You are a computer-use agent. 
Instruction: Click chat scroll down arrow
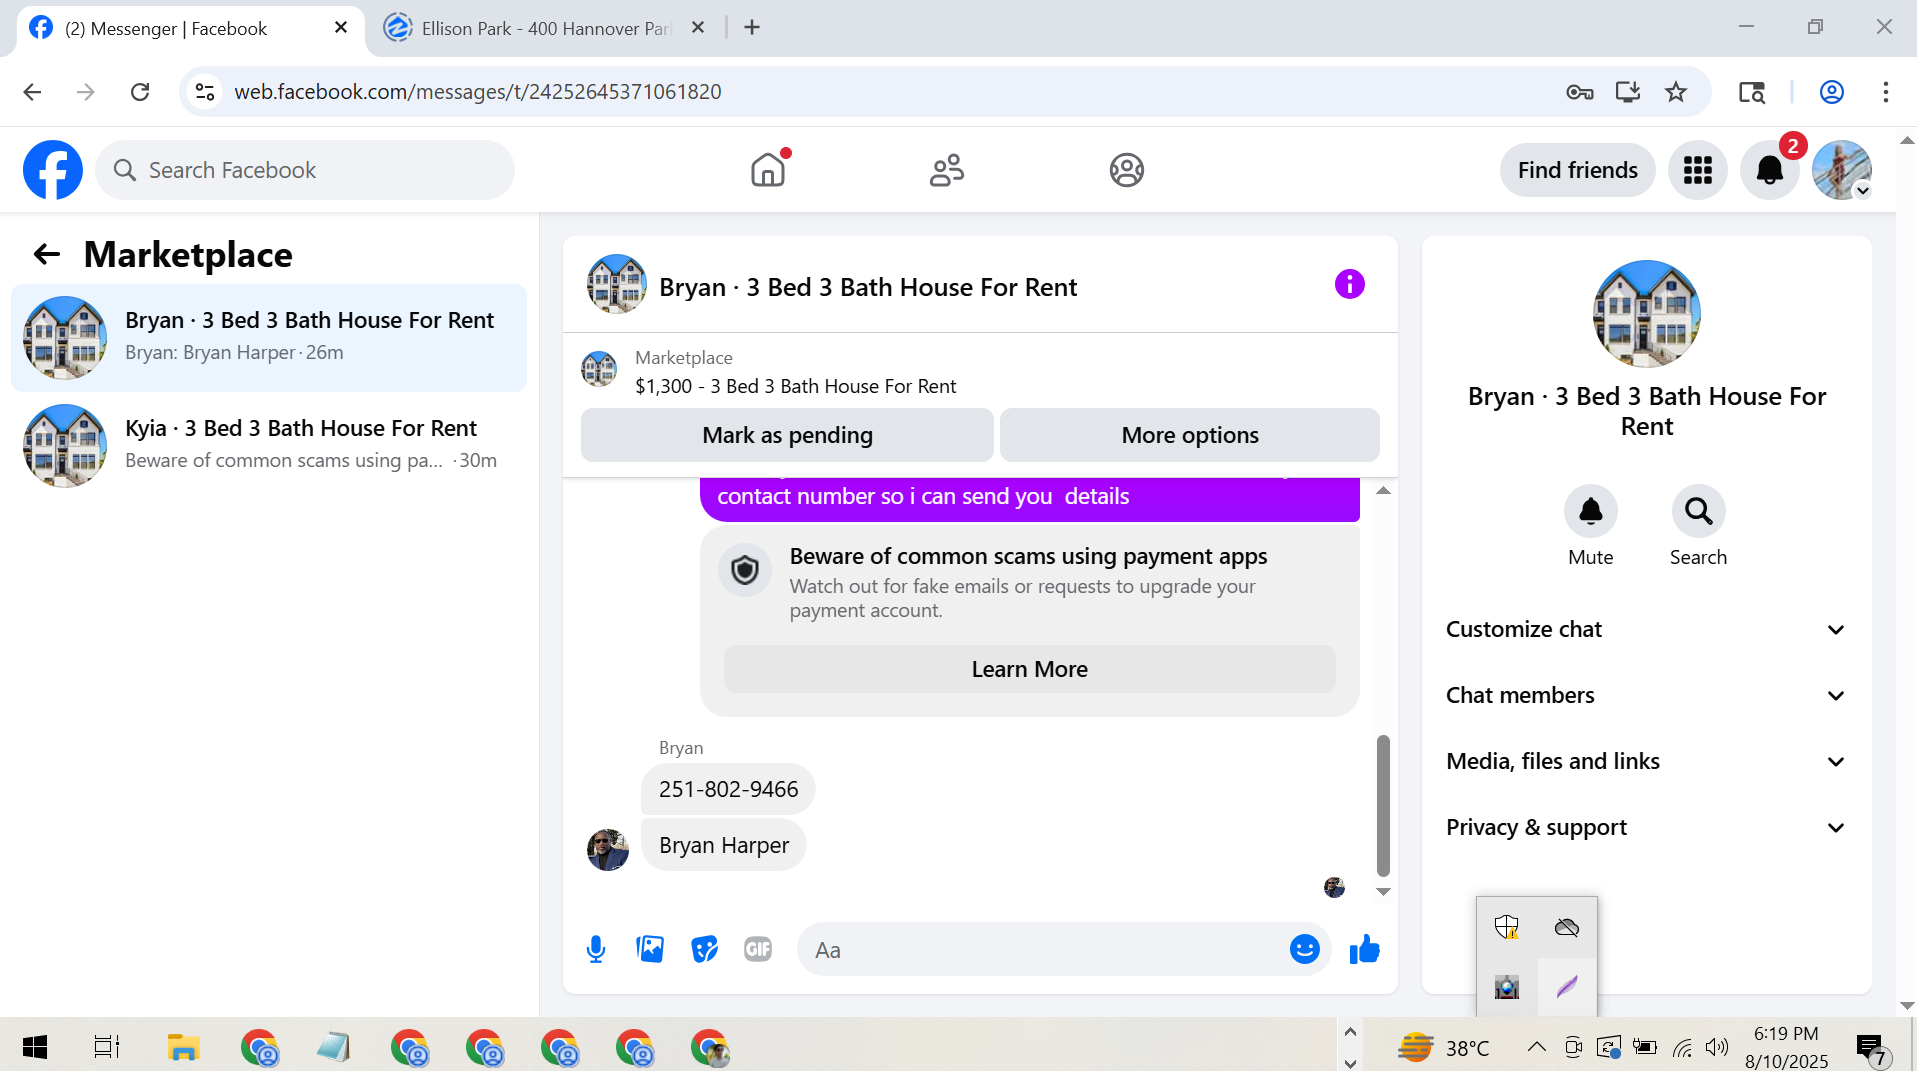coord(1383,891)
